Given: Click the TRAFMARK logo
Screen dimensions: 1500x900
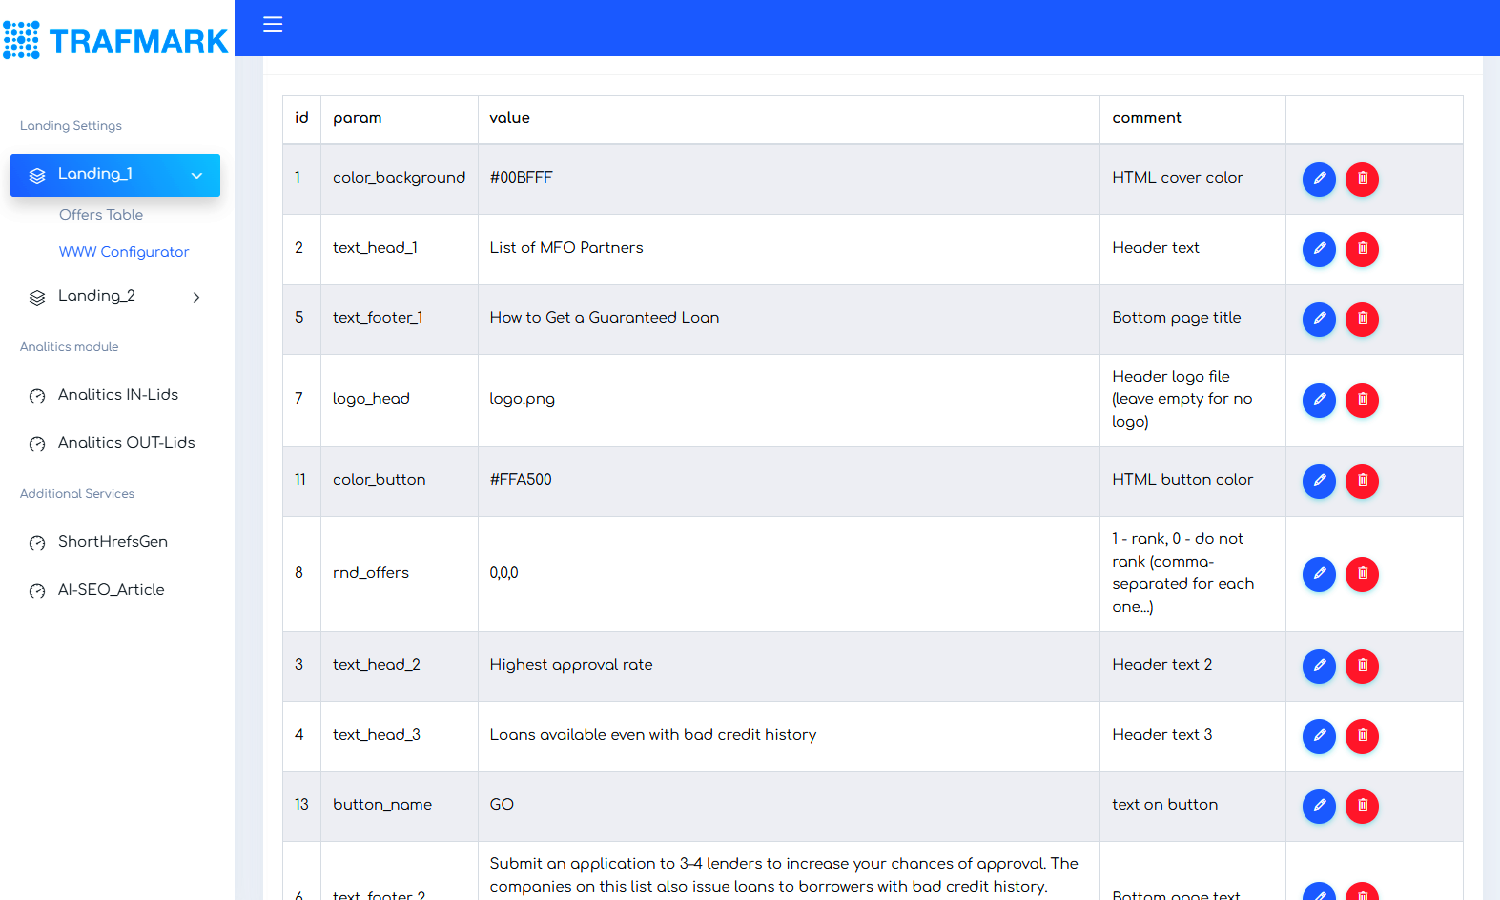Looking at the screenshot, I should tap(117, 40).
